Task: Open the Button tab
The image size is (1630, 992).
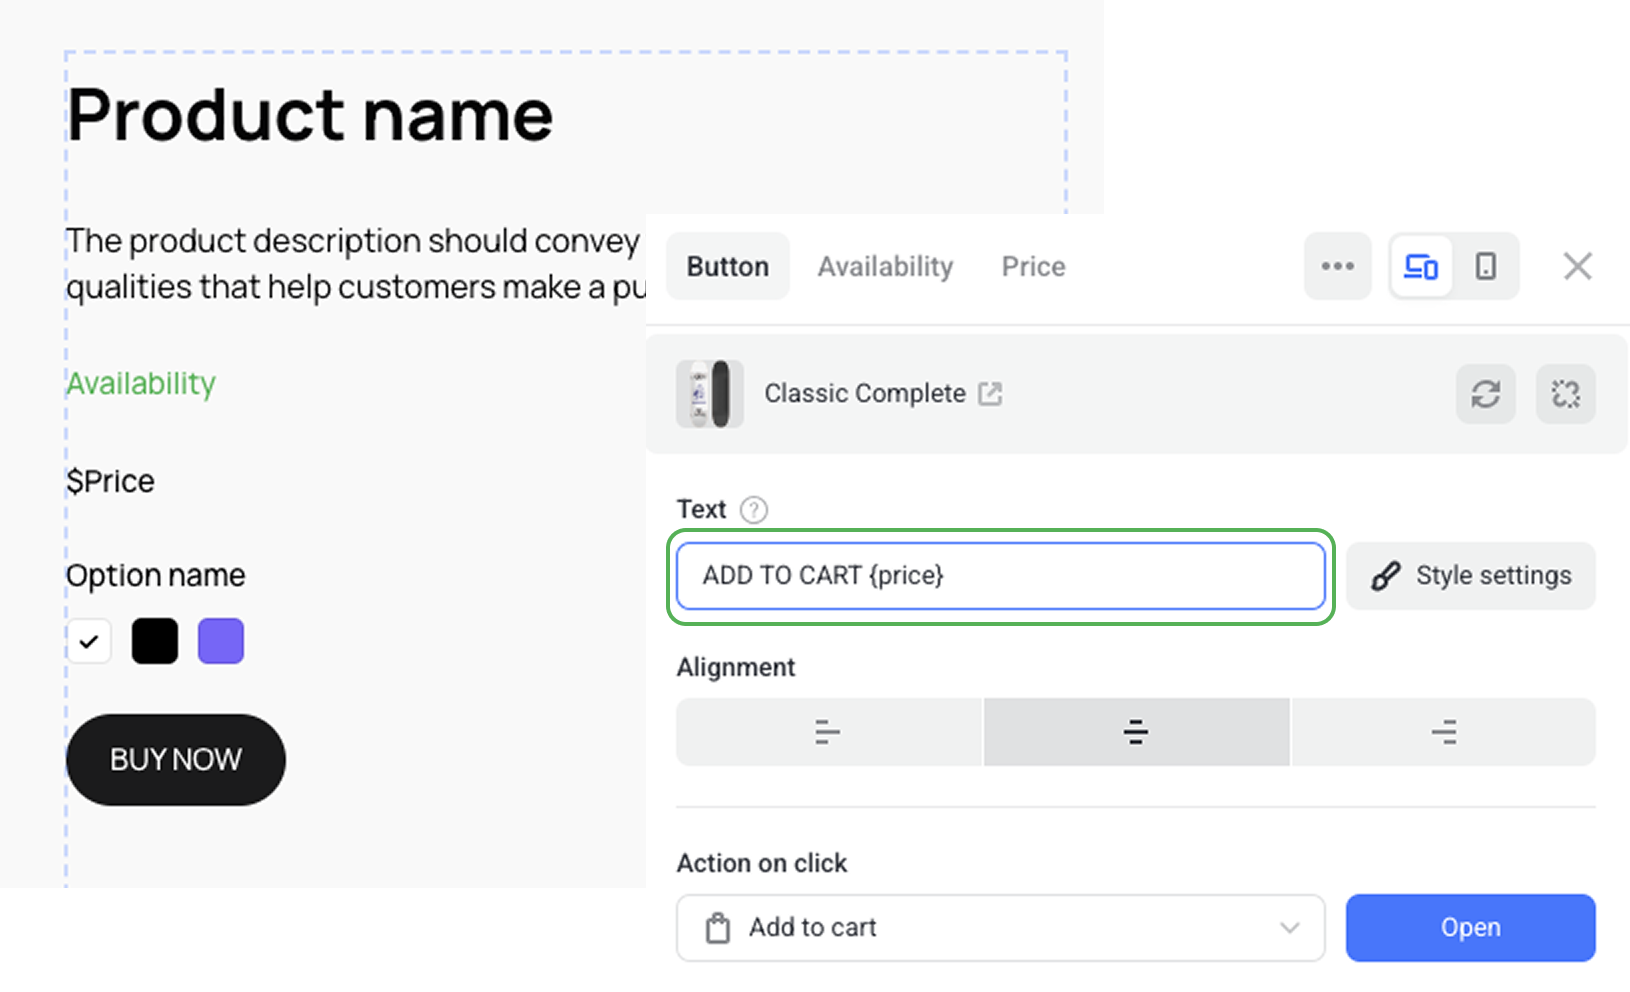Action: pyautogui.click(x=727, y=266)
